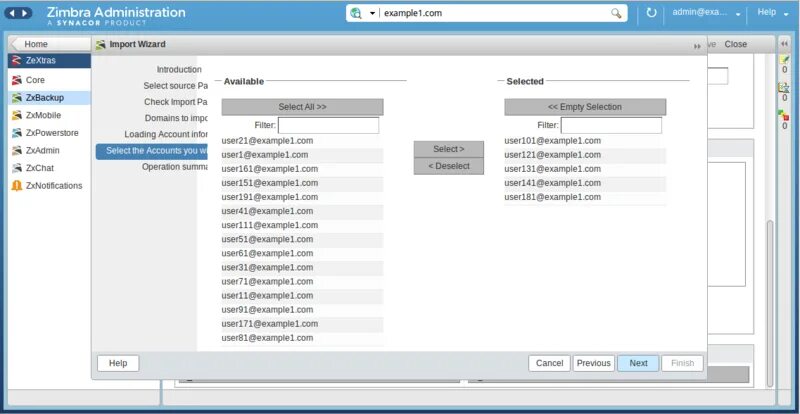800x414 pixels.
Task: Open the admin account dropdown
Action: point(738,14)
